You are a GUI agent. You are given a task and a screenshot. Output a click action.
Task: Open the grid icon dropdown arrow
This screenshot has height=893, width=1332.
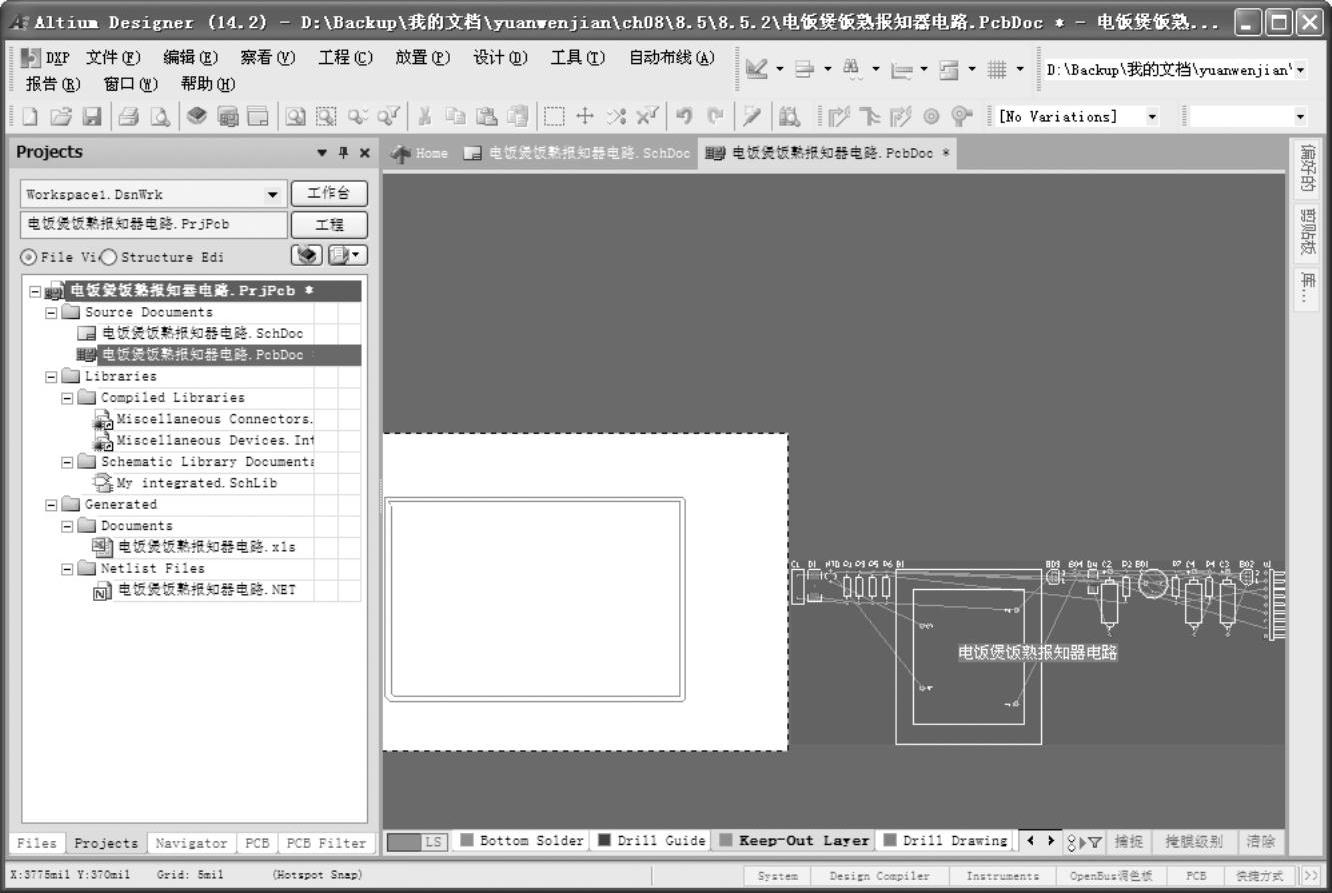[x=1020, y=69]
